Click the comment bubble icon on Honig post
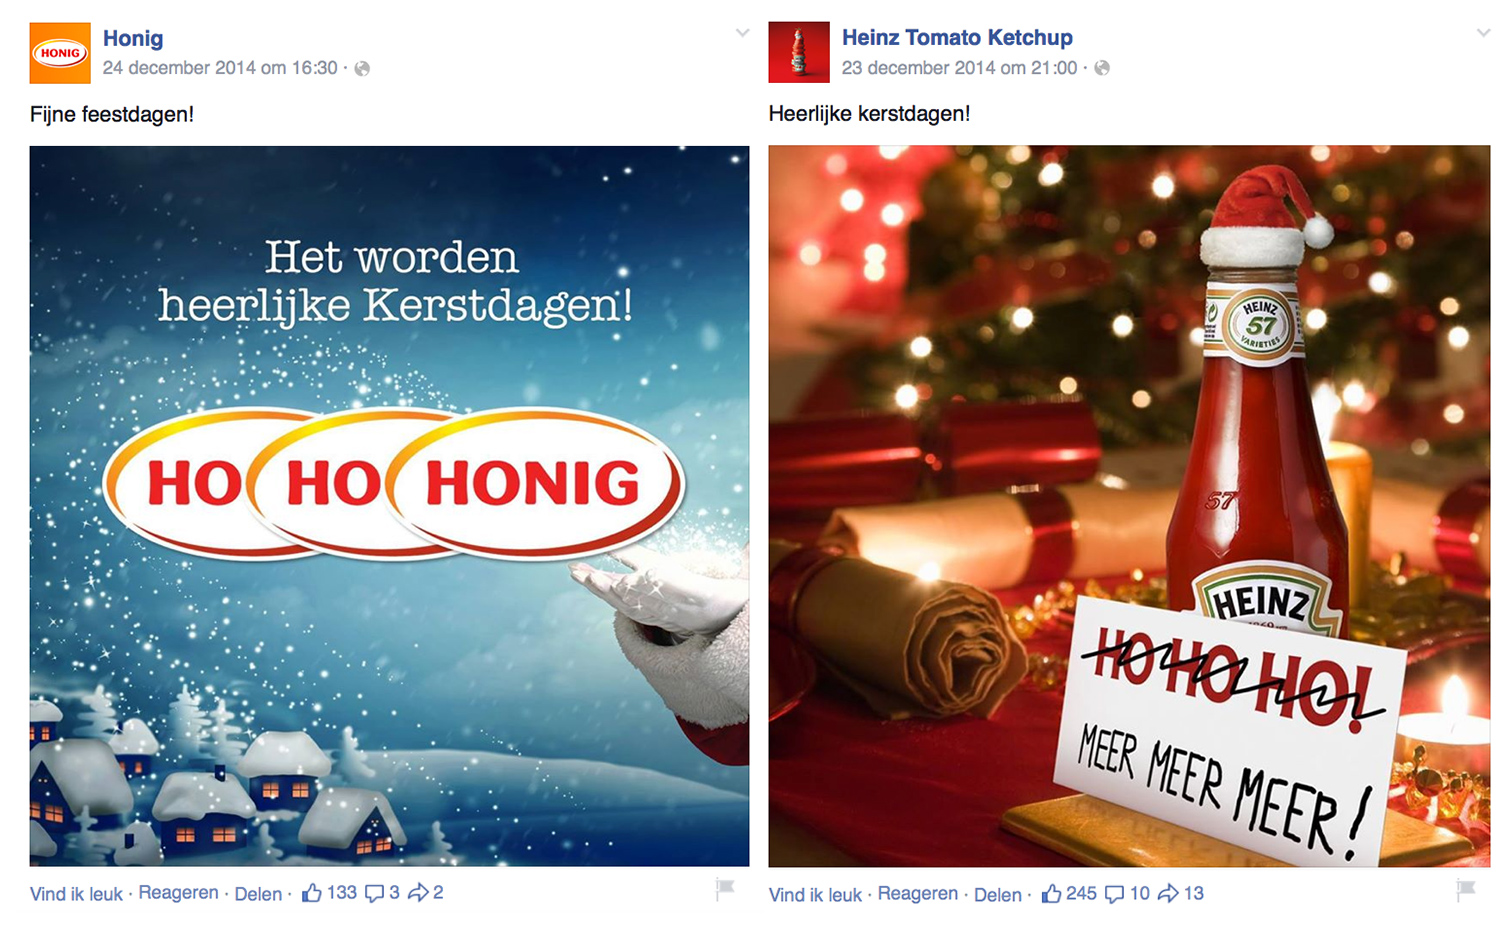Image resolution: width=1509 pixels, height=928 pixels. [x=374, y=893]
